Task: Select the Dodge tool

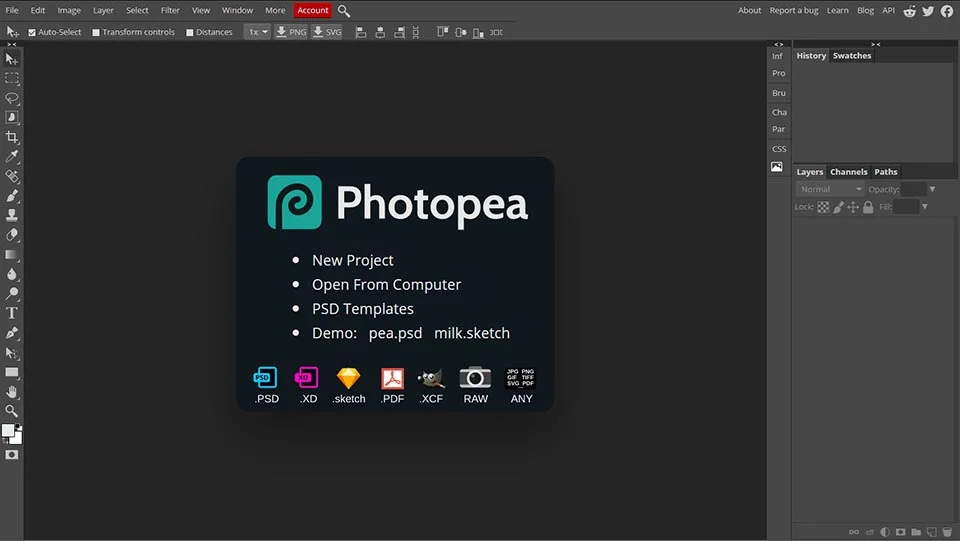Action: [12, 294]
